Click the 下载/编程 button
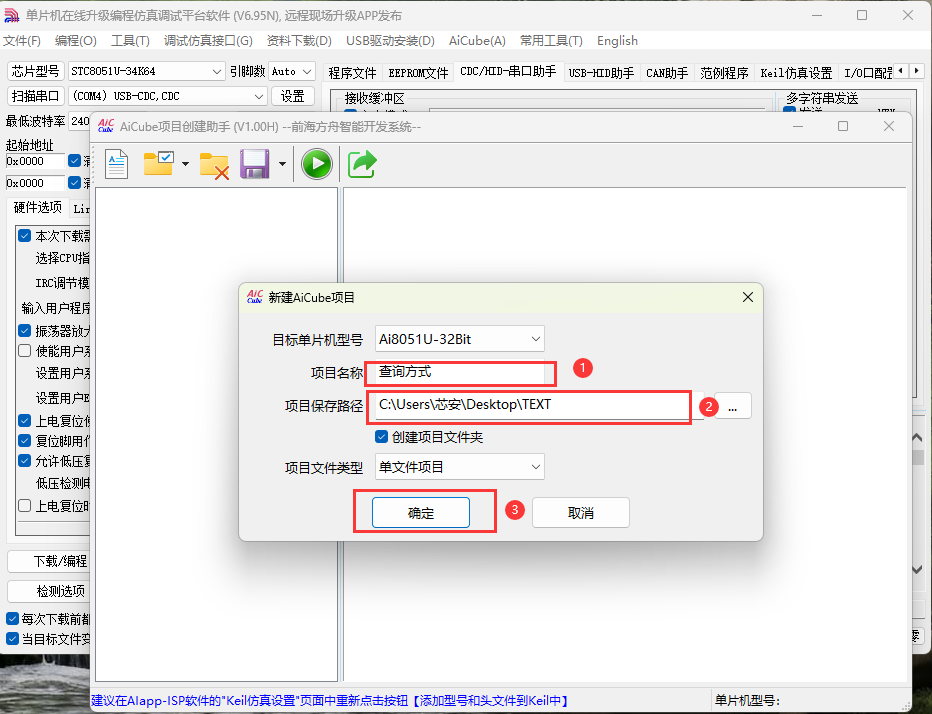Image resolution: width=932 pixels, height=714 pixels. (x=49, y=561)
